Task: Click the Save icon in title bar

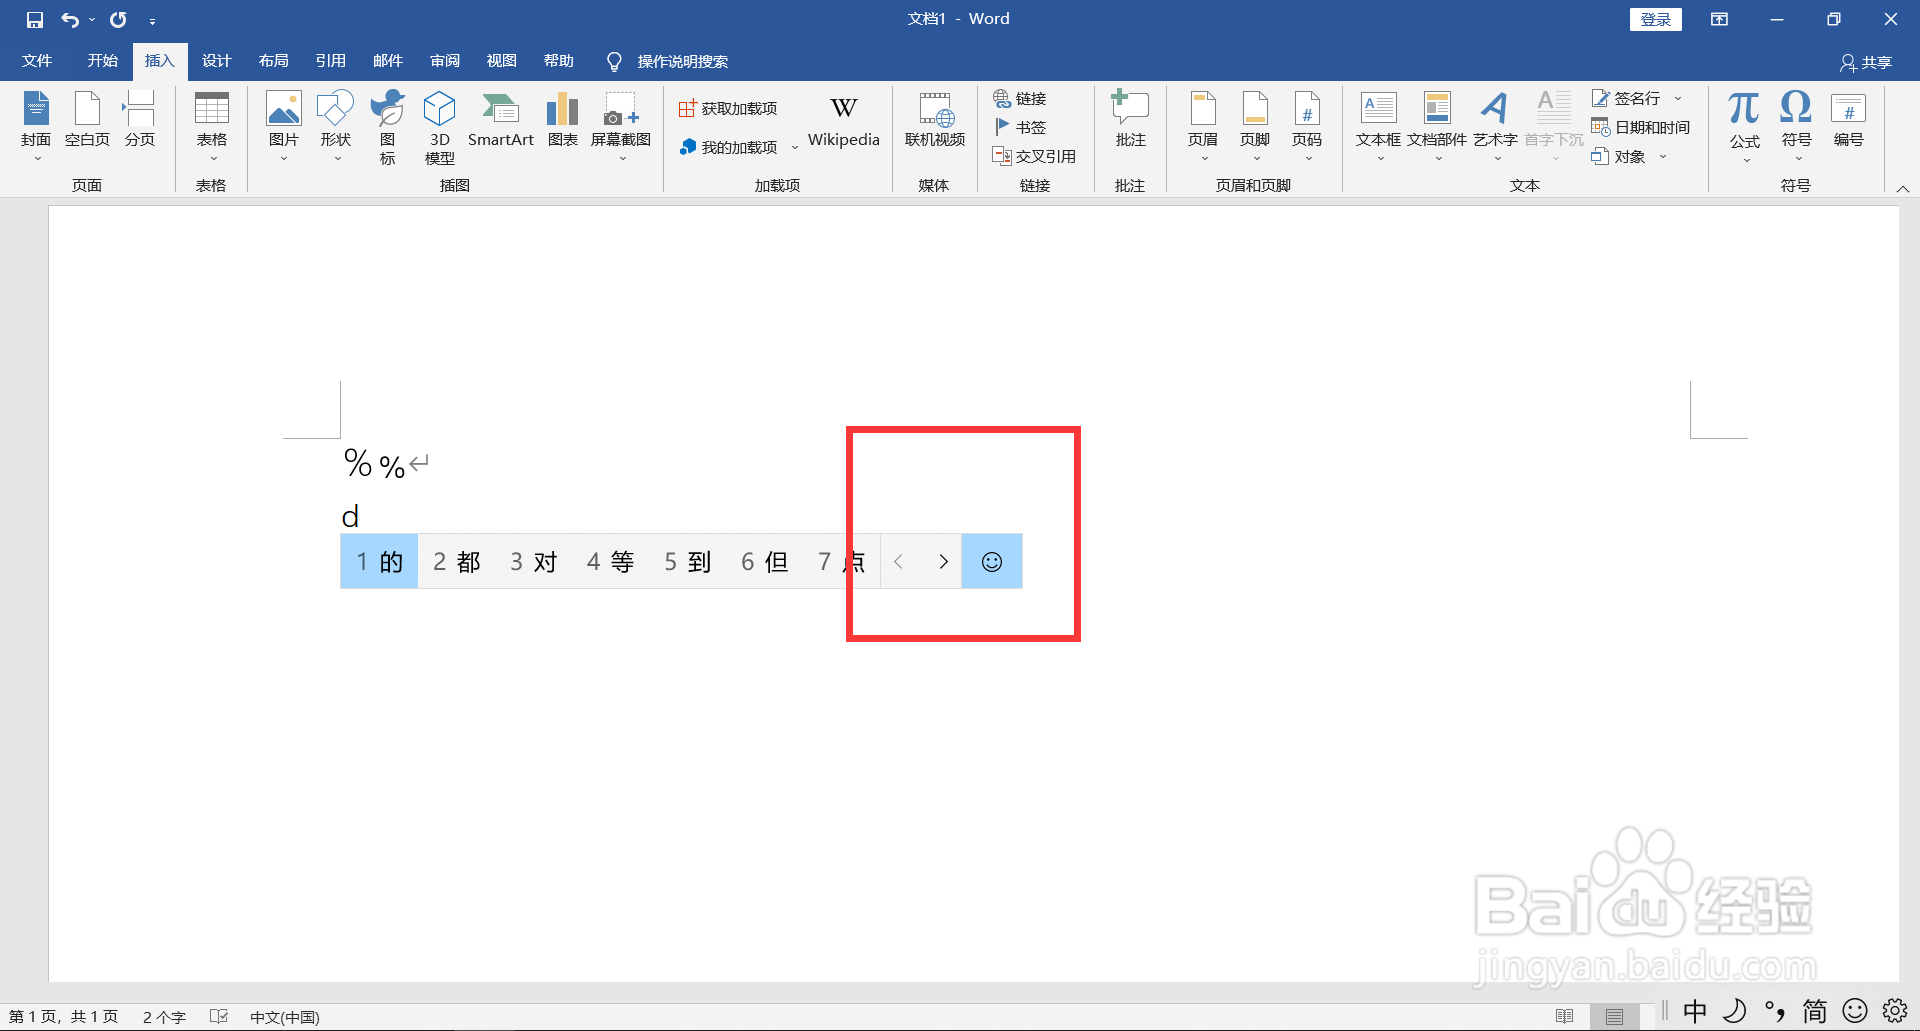Action: coord(34,19)
